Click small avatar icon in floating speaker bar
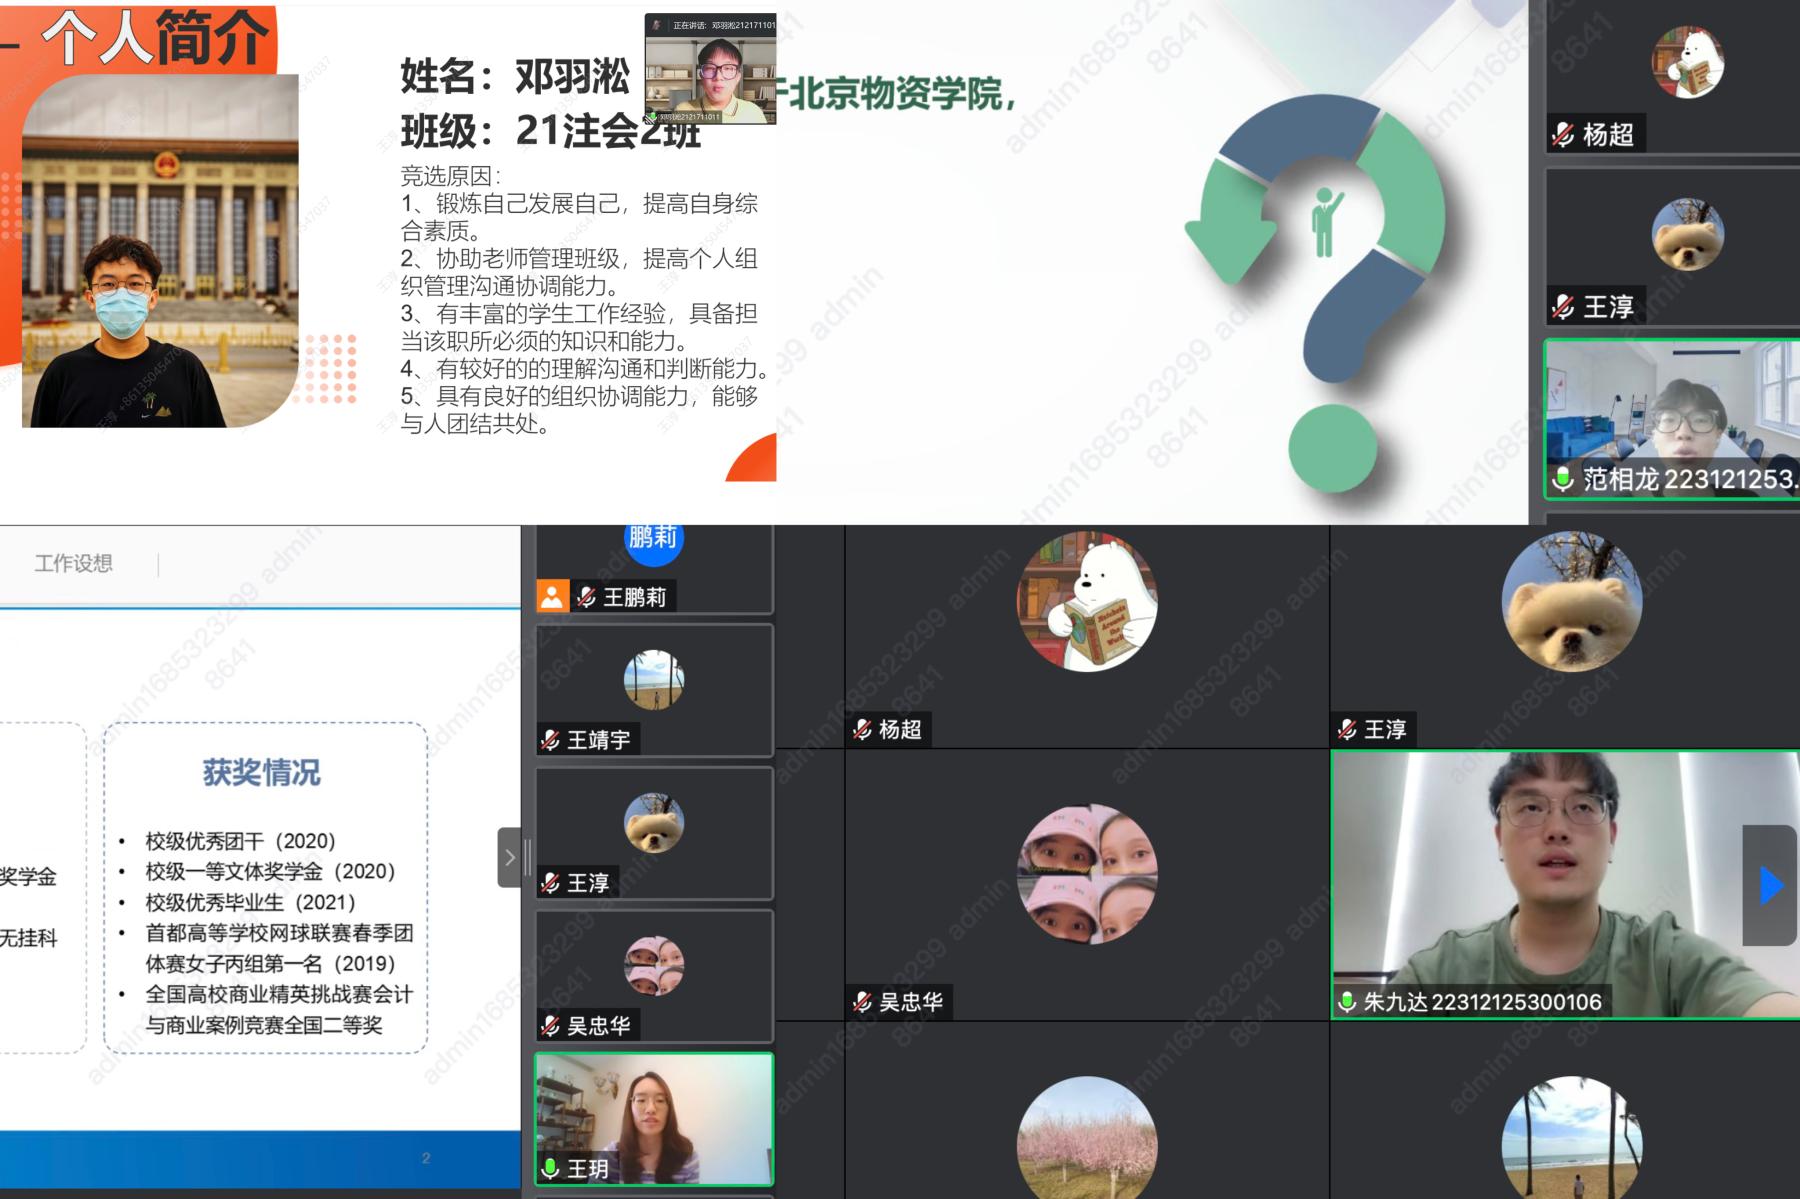Viewport: 1800px width, 1199px height. pyautogui.click(x=657, y=25)
